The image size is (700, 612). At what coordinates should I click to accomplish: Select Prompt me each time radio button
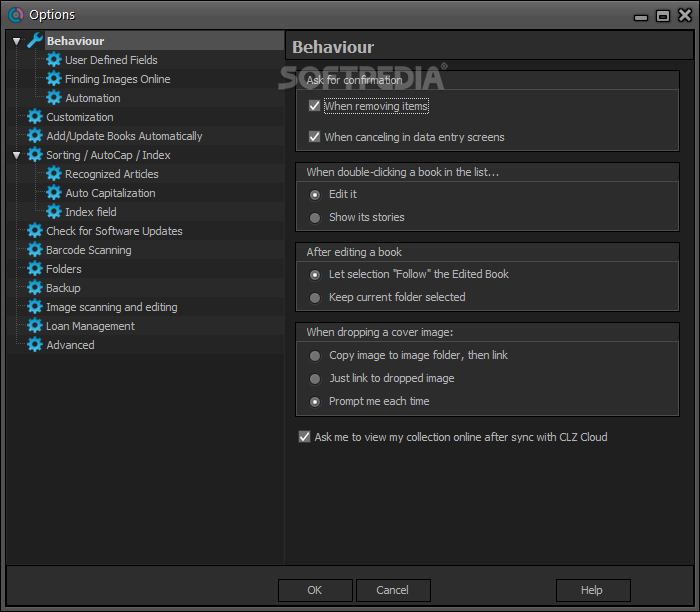tap(315, 402)
